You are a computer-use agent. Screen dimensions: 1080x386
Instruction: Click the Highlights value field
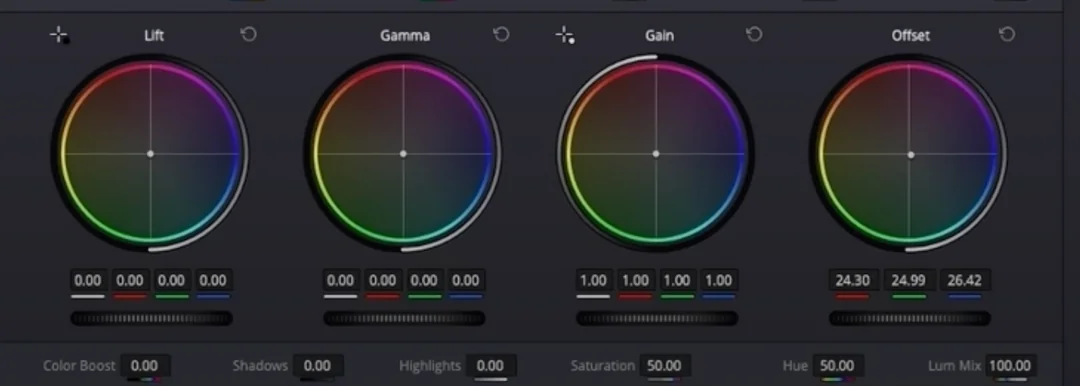[490, 365]
